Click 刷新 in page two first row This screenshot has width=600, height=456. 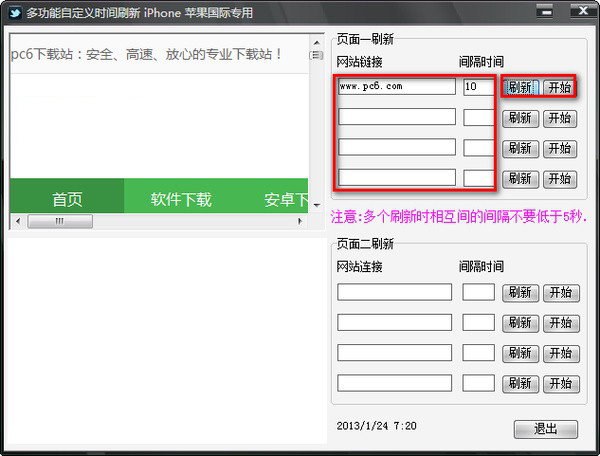point(520,293)
